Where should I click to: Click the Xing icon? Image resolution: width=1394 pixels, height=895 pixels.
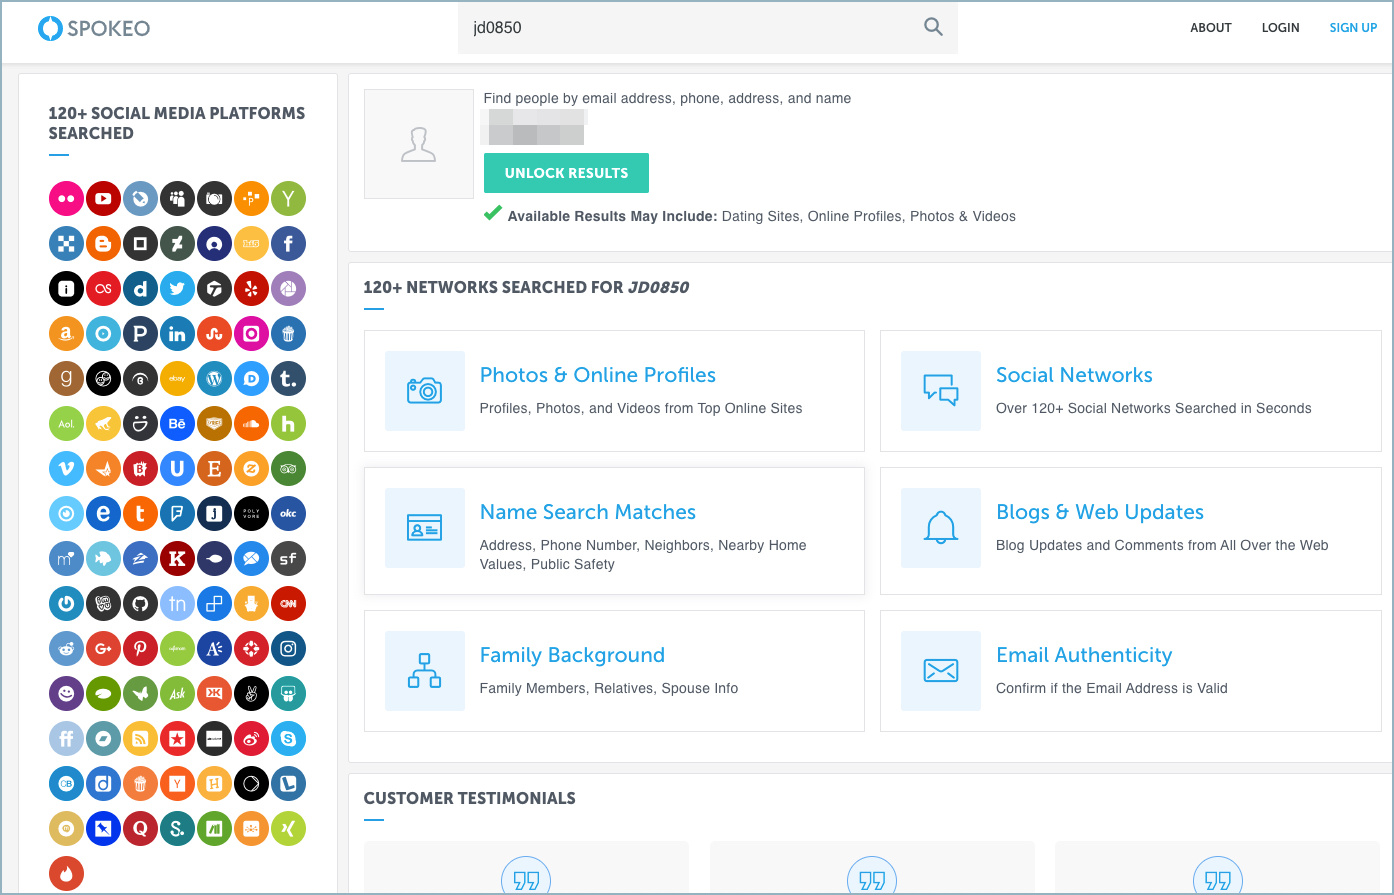pyautogui.click(x=288, y=829)
